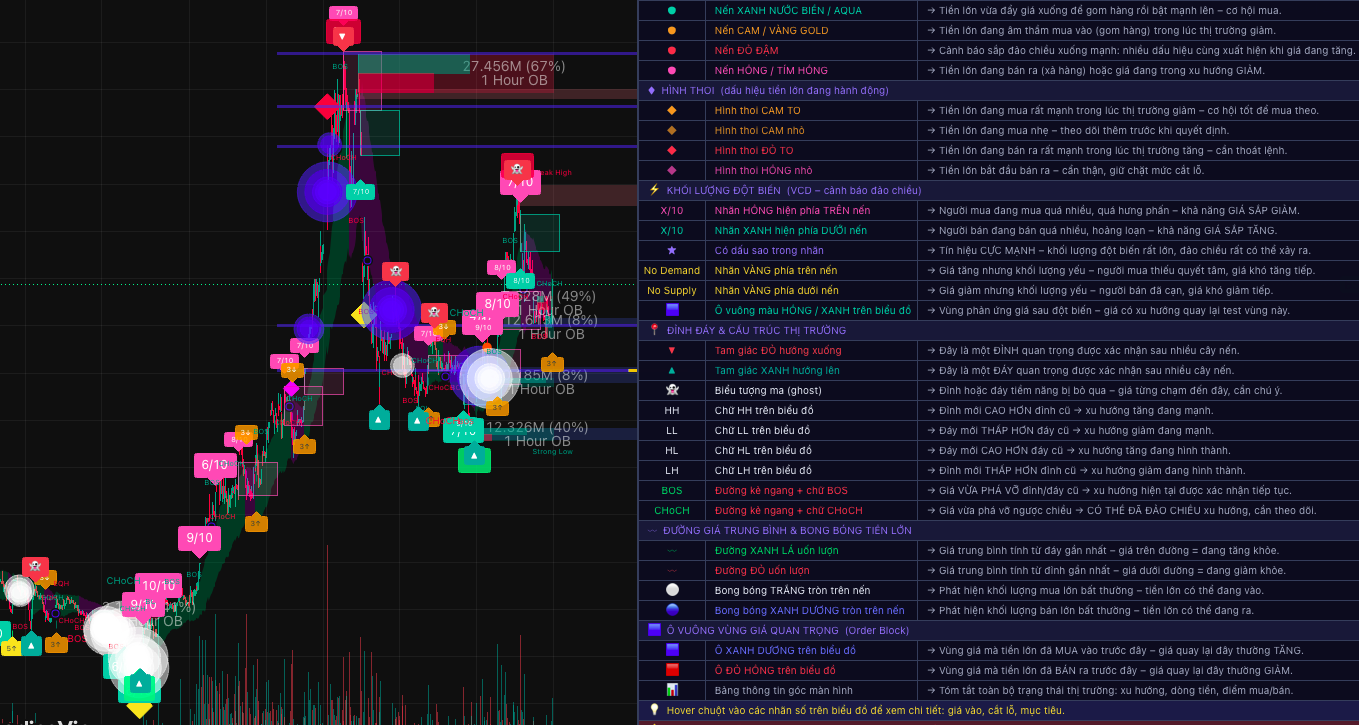Click the red circle icon for Nến ĐỎ ĐẬM
The height and width of the screenshot is (725, 1359).
pos(671,50)
